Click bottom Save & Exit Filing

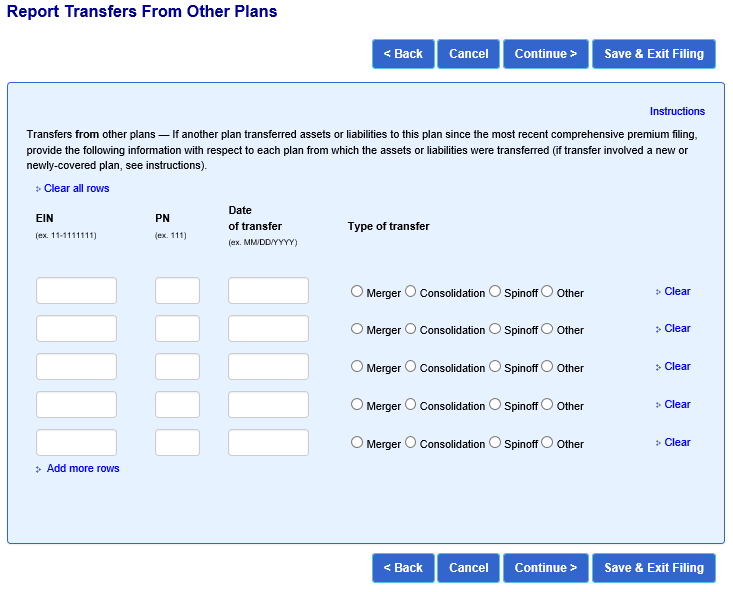coord(653,568)
